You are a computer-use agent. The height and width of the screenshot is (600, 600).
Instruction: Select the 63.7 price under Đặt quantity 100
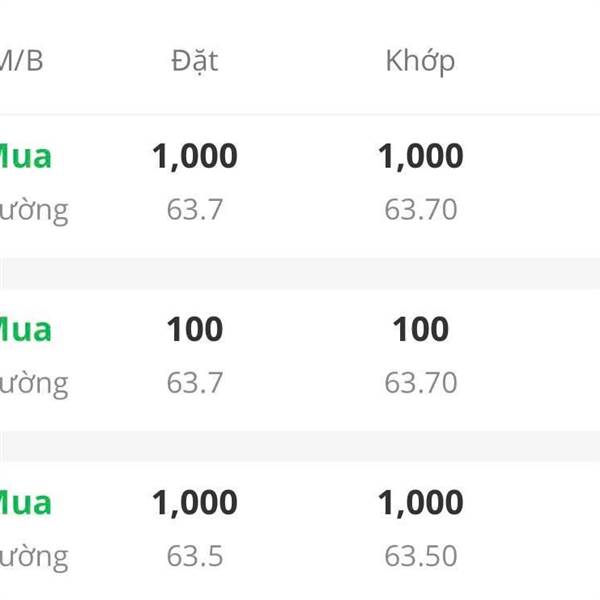[195, 383]
